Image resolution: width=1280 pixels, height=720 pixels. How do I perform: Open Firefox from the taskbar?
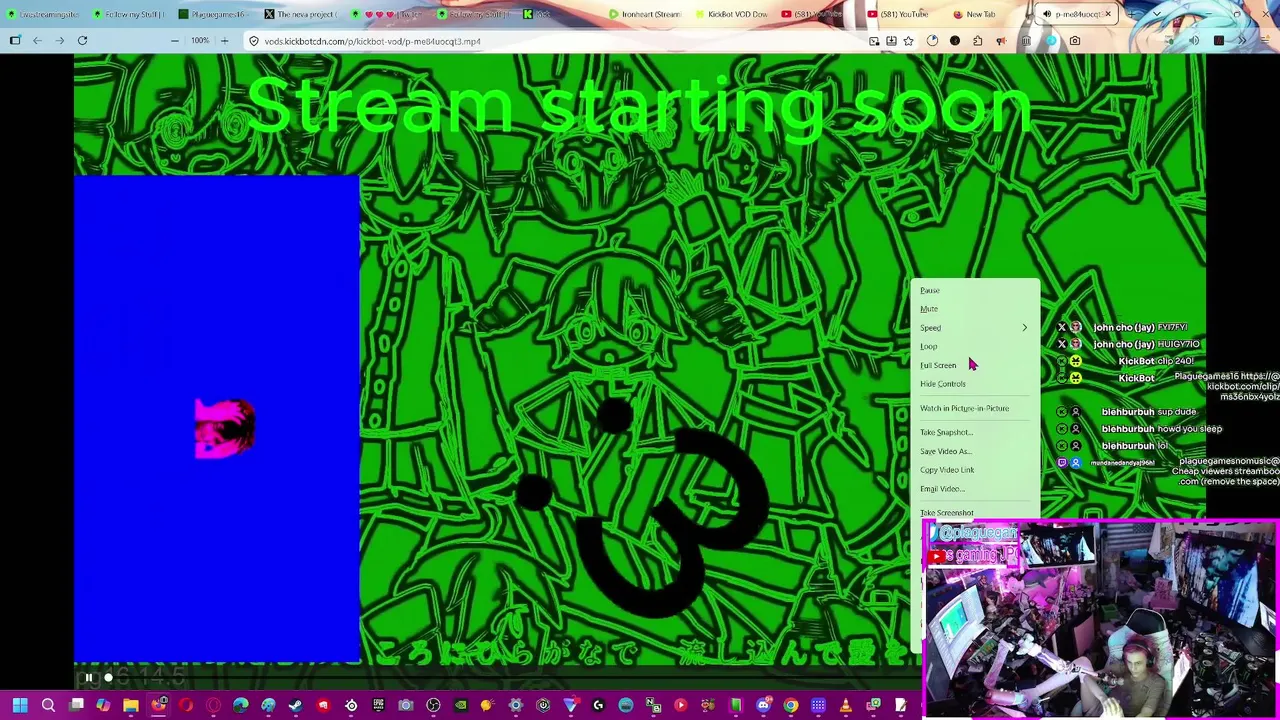coord(158,705)
